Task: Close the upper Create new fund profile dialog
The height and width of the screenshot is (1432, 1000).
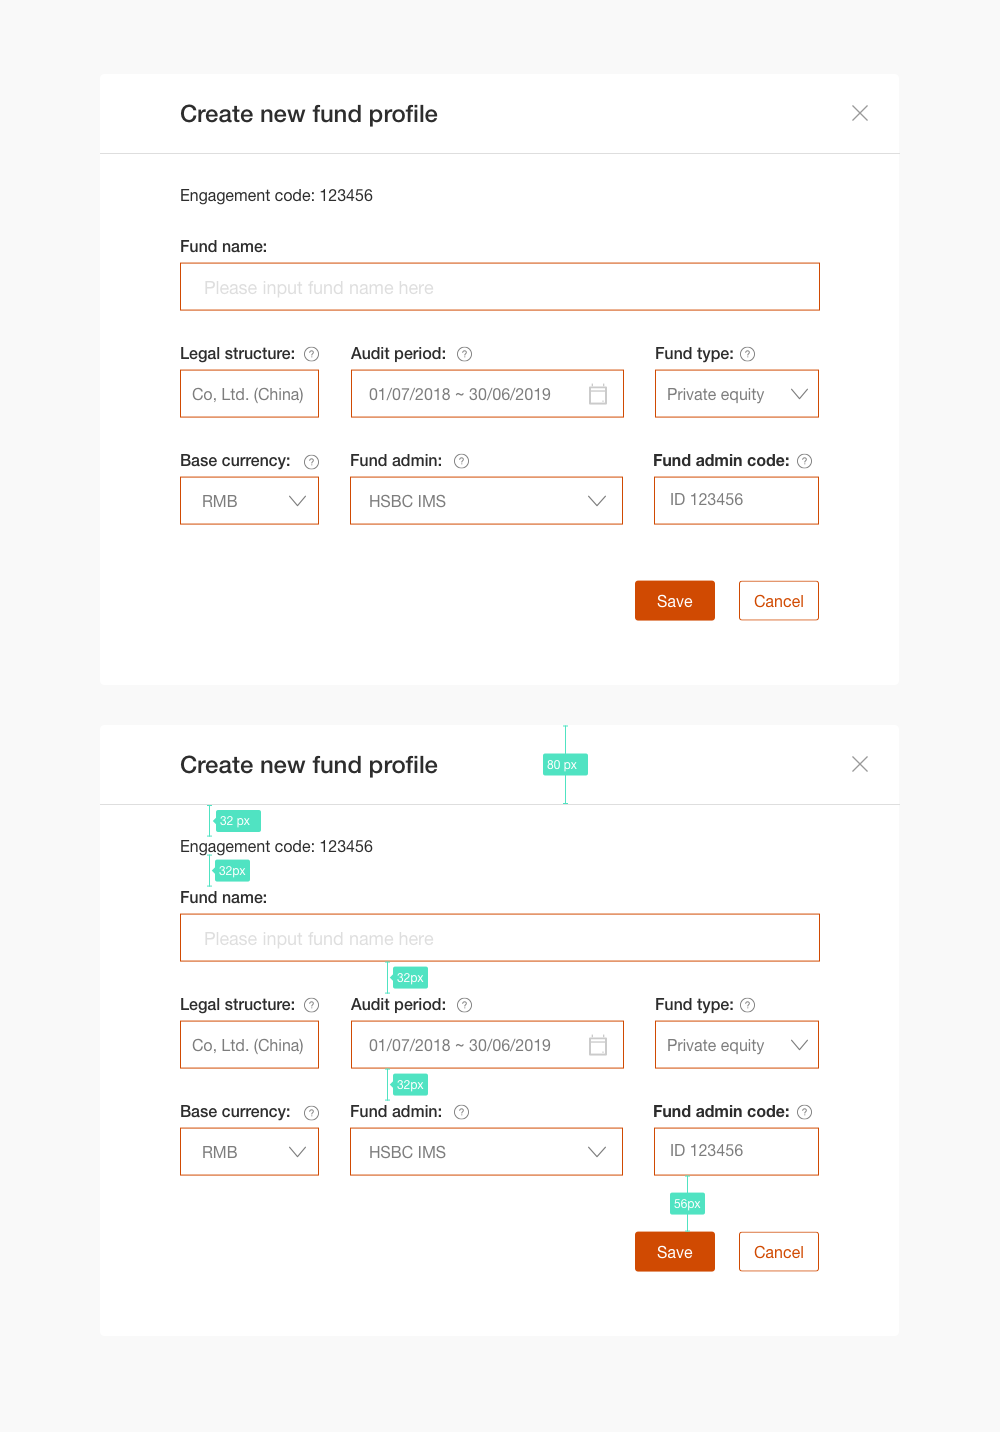Action: 860,113
